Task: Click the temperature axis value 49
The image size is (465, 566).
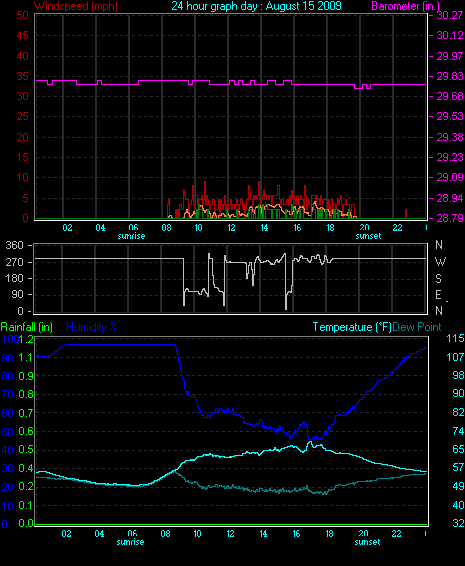Action: [458, 486]
